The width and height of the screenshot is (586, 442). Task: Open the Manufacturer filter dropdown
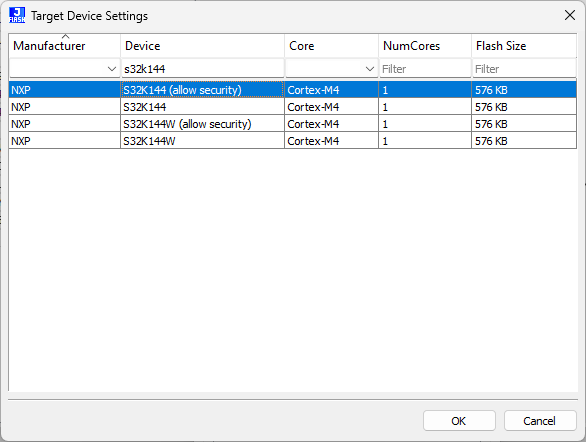point(111,69)
